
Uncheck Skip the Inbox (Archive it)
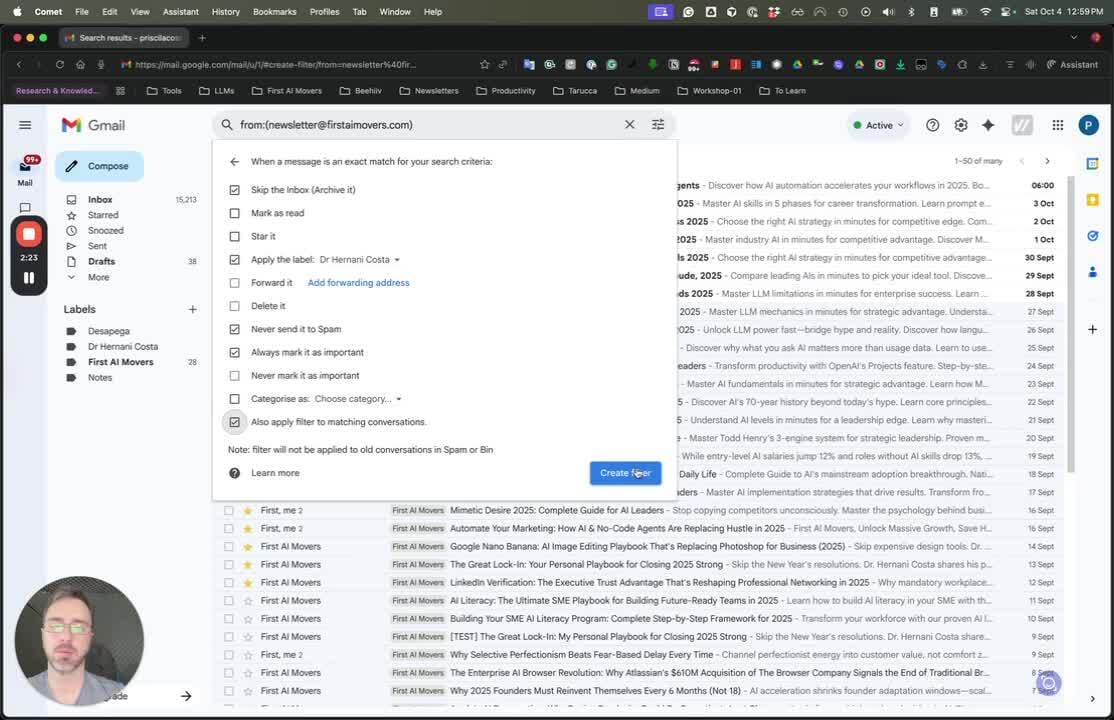234,190
